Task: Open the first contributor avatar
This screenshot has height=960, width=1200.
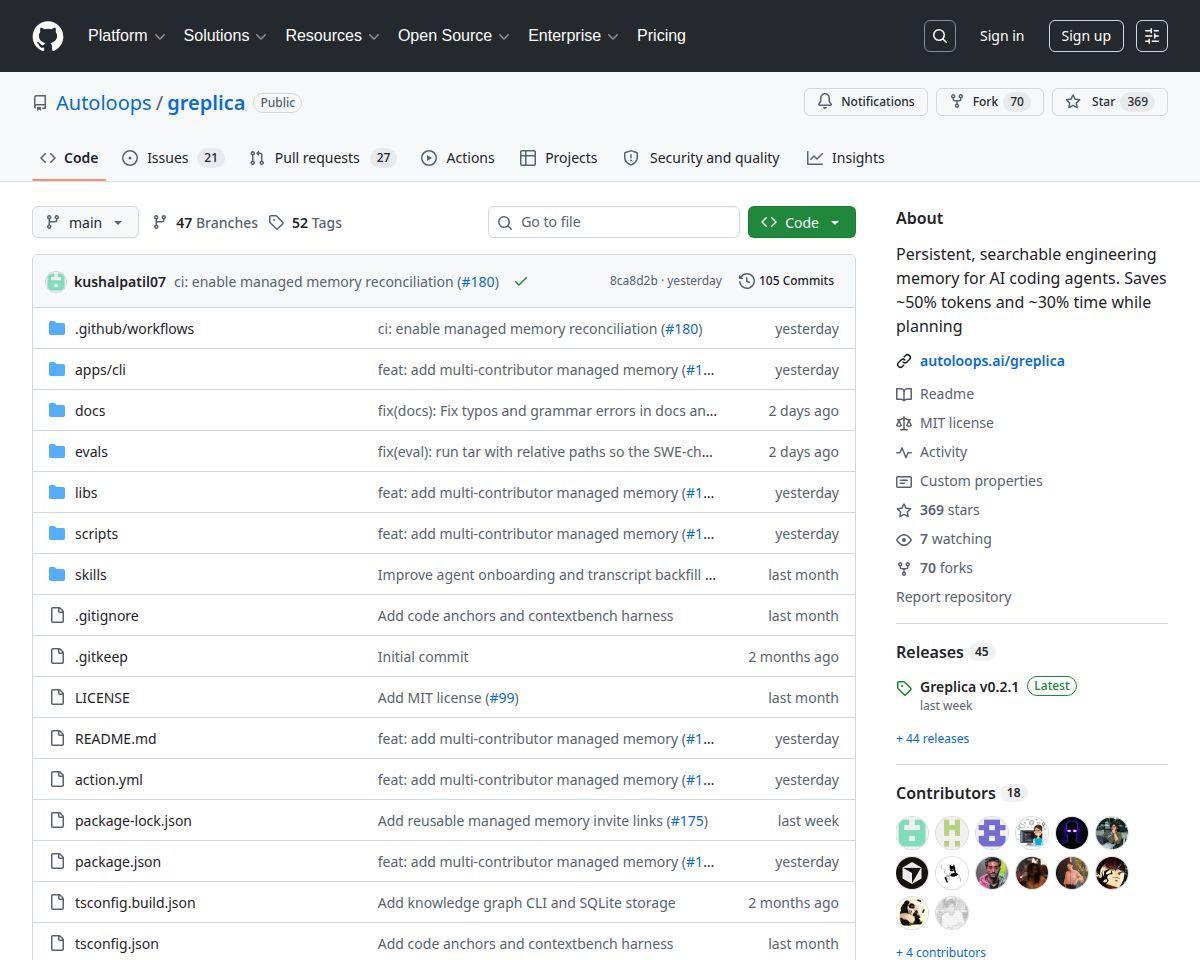Action: [x=912, y=833]
